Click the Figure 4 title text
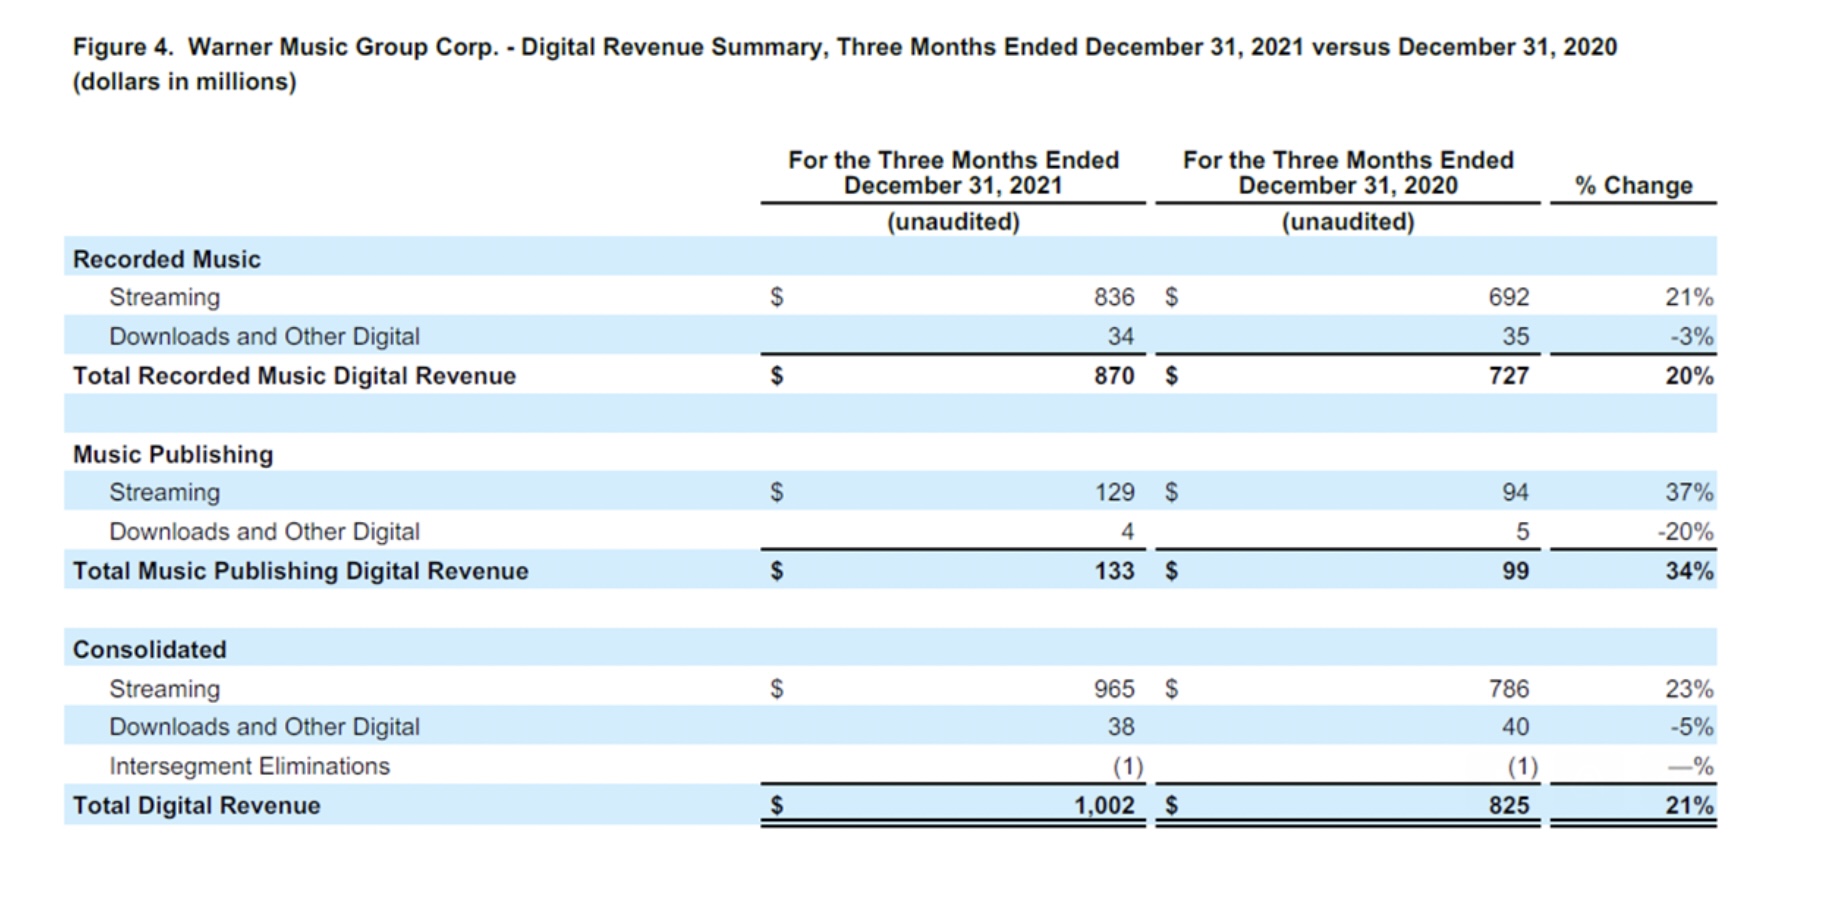The height and width of the screenshot is (898, 1824). tap(844, 48)
